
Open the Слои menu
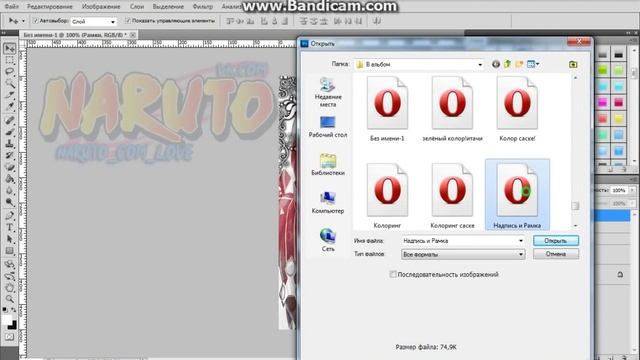click(x=137, y=7)
